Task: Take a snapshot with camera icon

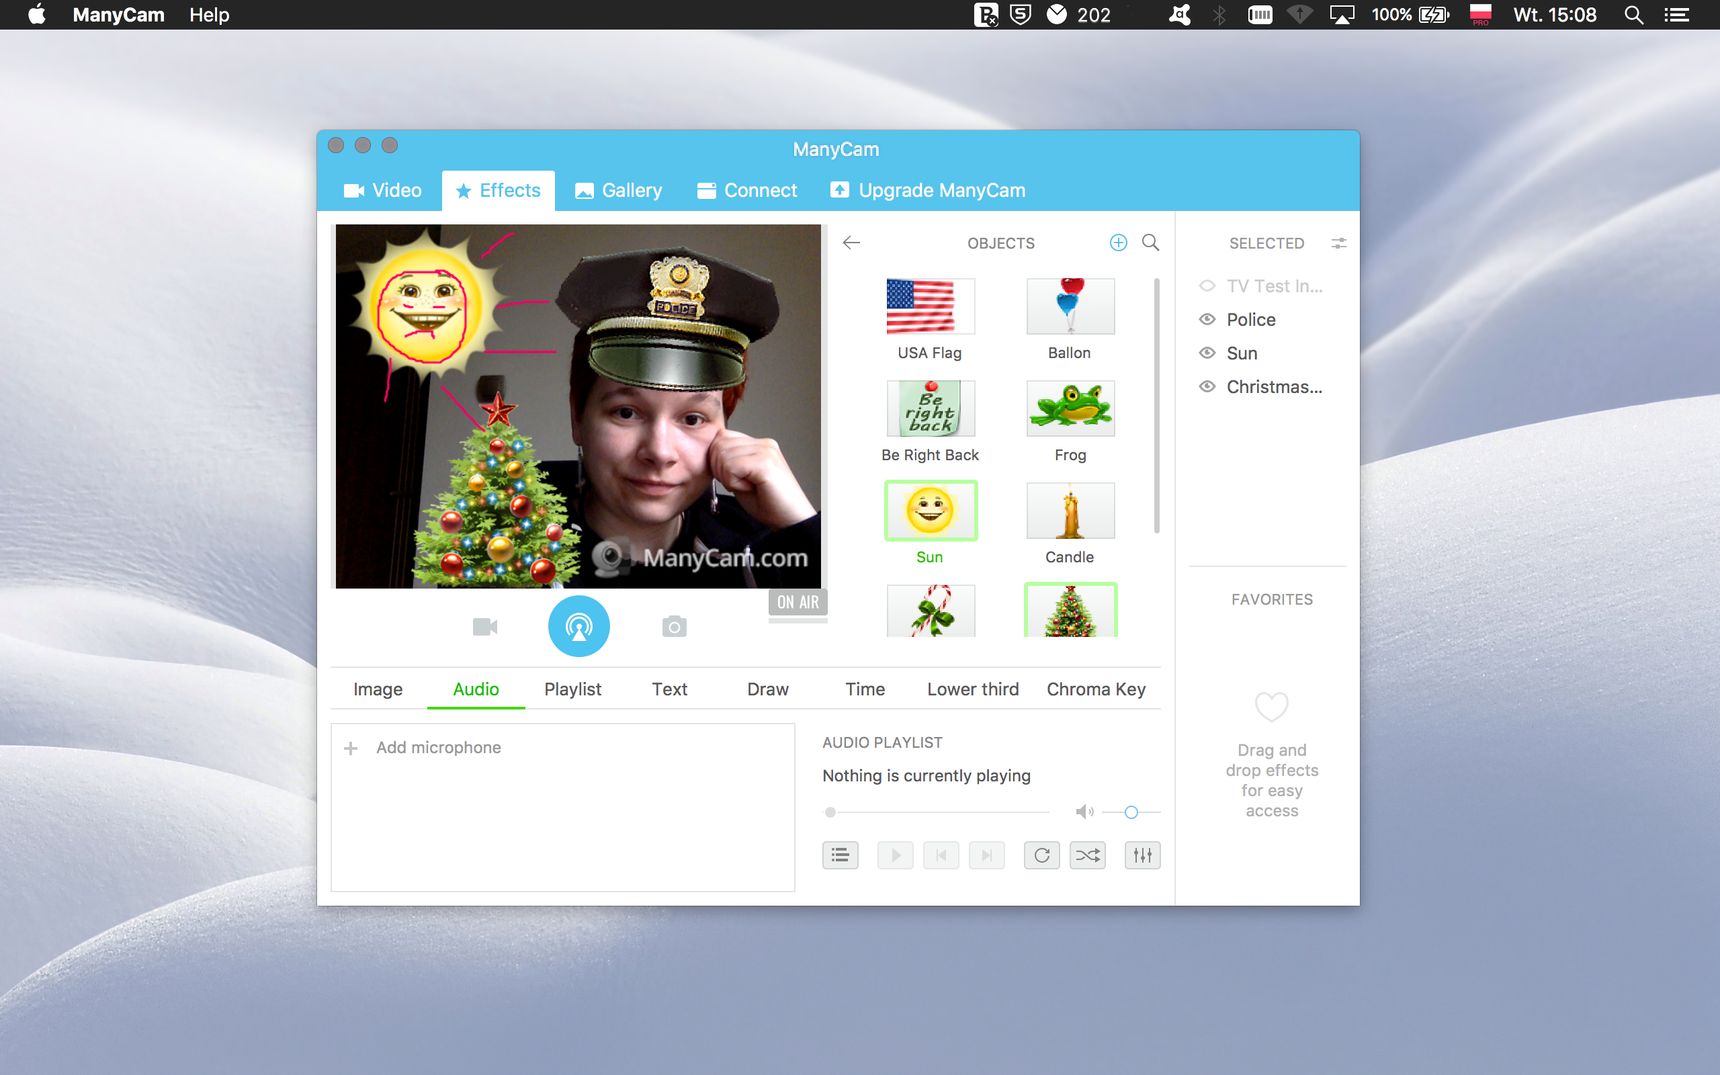Action: click(674, 627)
